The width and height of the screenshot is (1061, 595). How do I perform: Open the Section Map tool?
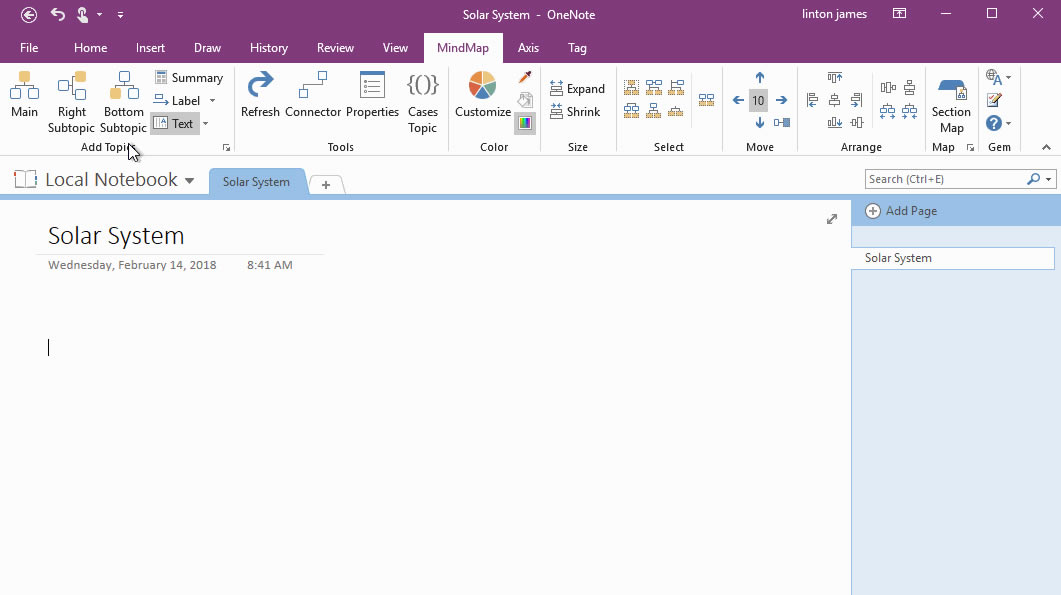click(x=950, y=100)
